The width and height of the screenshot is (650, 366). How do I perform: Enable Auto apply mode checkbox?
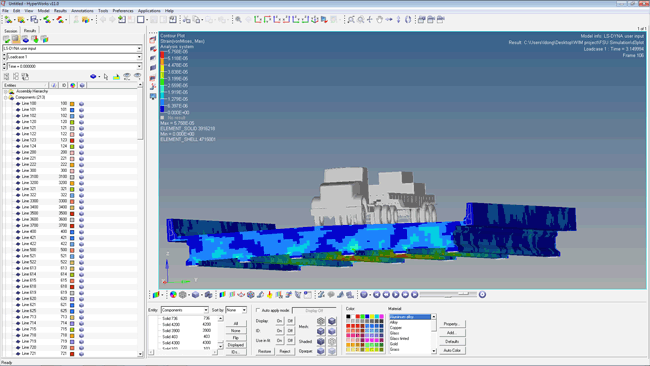[258, 310]
